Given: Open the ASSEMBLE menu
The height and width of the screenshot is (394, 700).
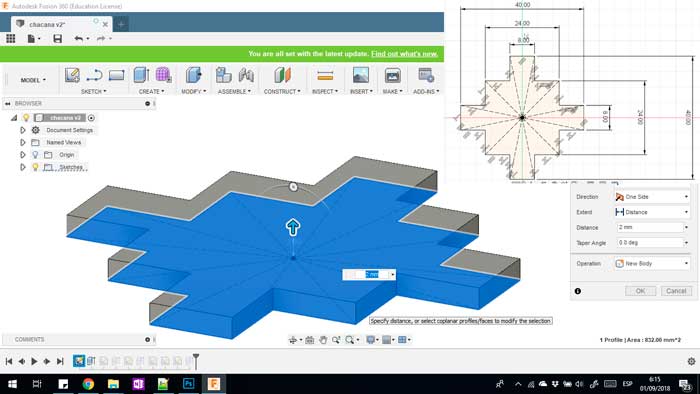Looking at the screenshot, I should [x=234, y=91].
